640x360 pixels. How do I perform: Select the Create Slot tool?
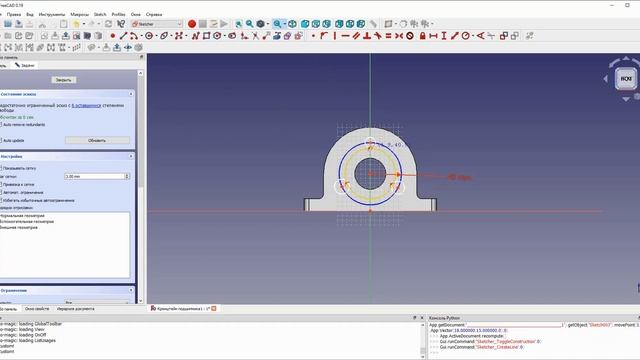pyautogui.click(x=232, y=36)
